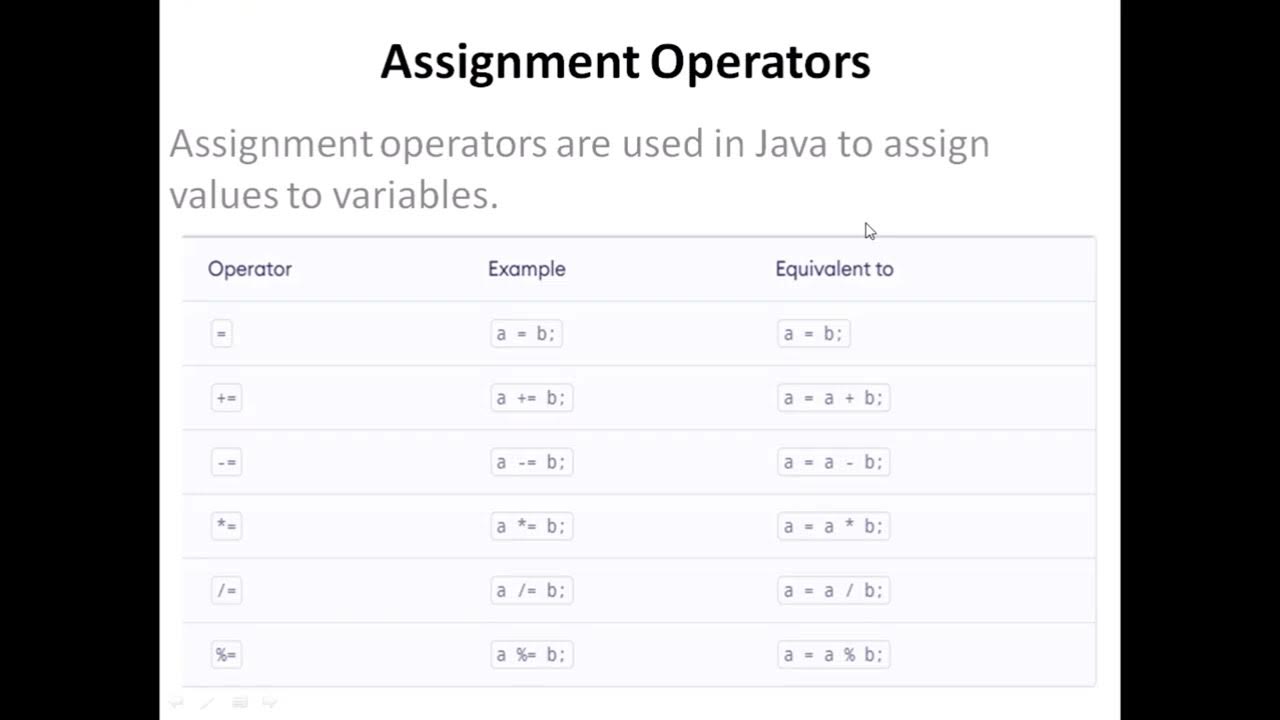1280x720 pixels.
Task: Select the -= operator cell
Action: pyautogui.click(x=226, y=462)
